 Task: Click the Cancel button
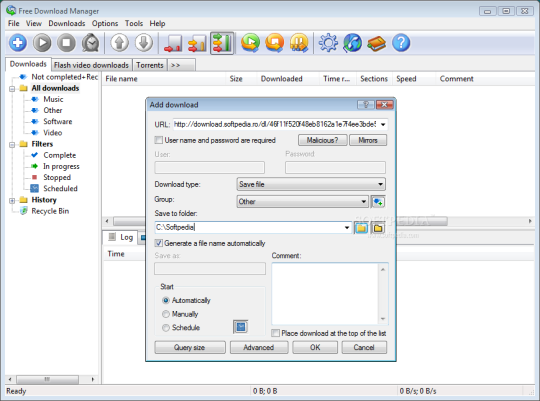(x=364, y=347)
